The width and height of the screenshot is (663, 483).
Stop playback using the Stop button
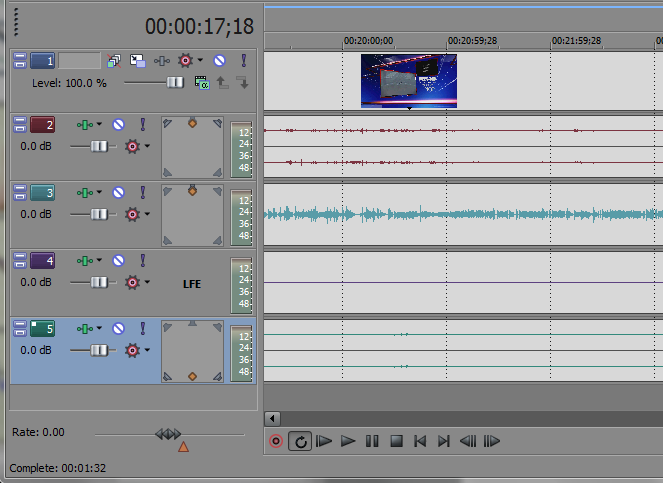pos(396,441)
